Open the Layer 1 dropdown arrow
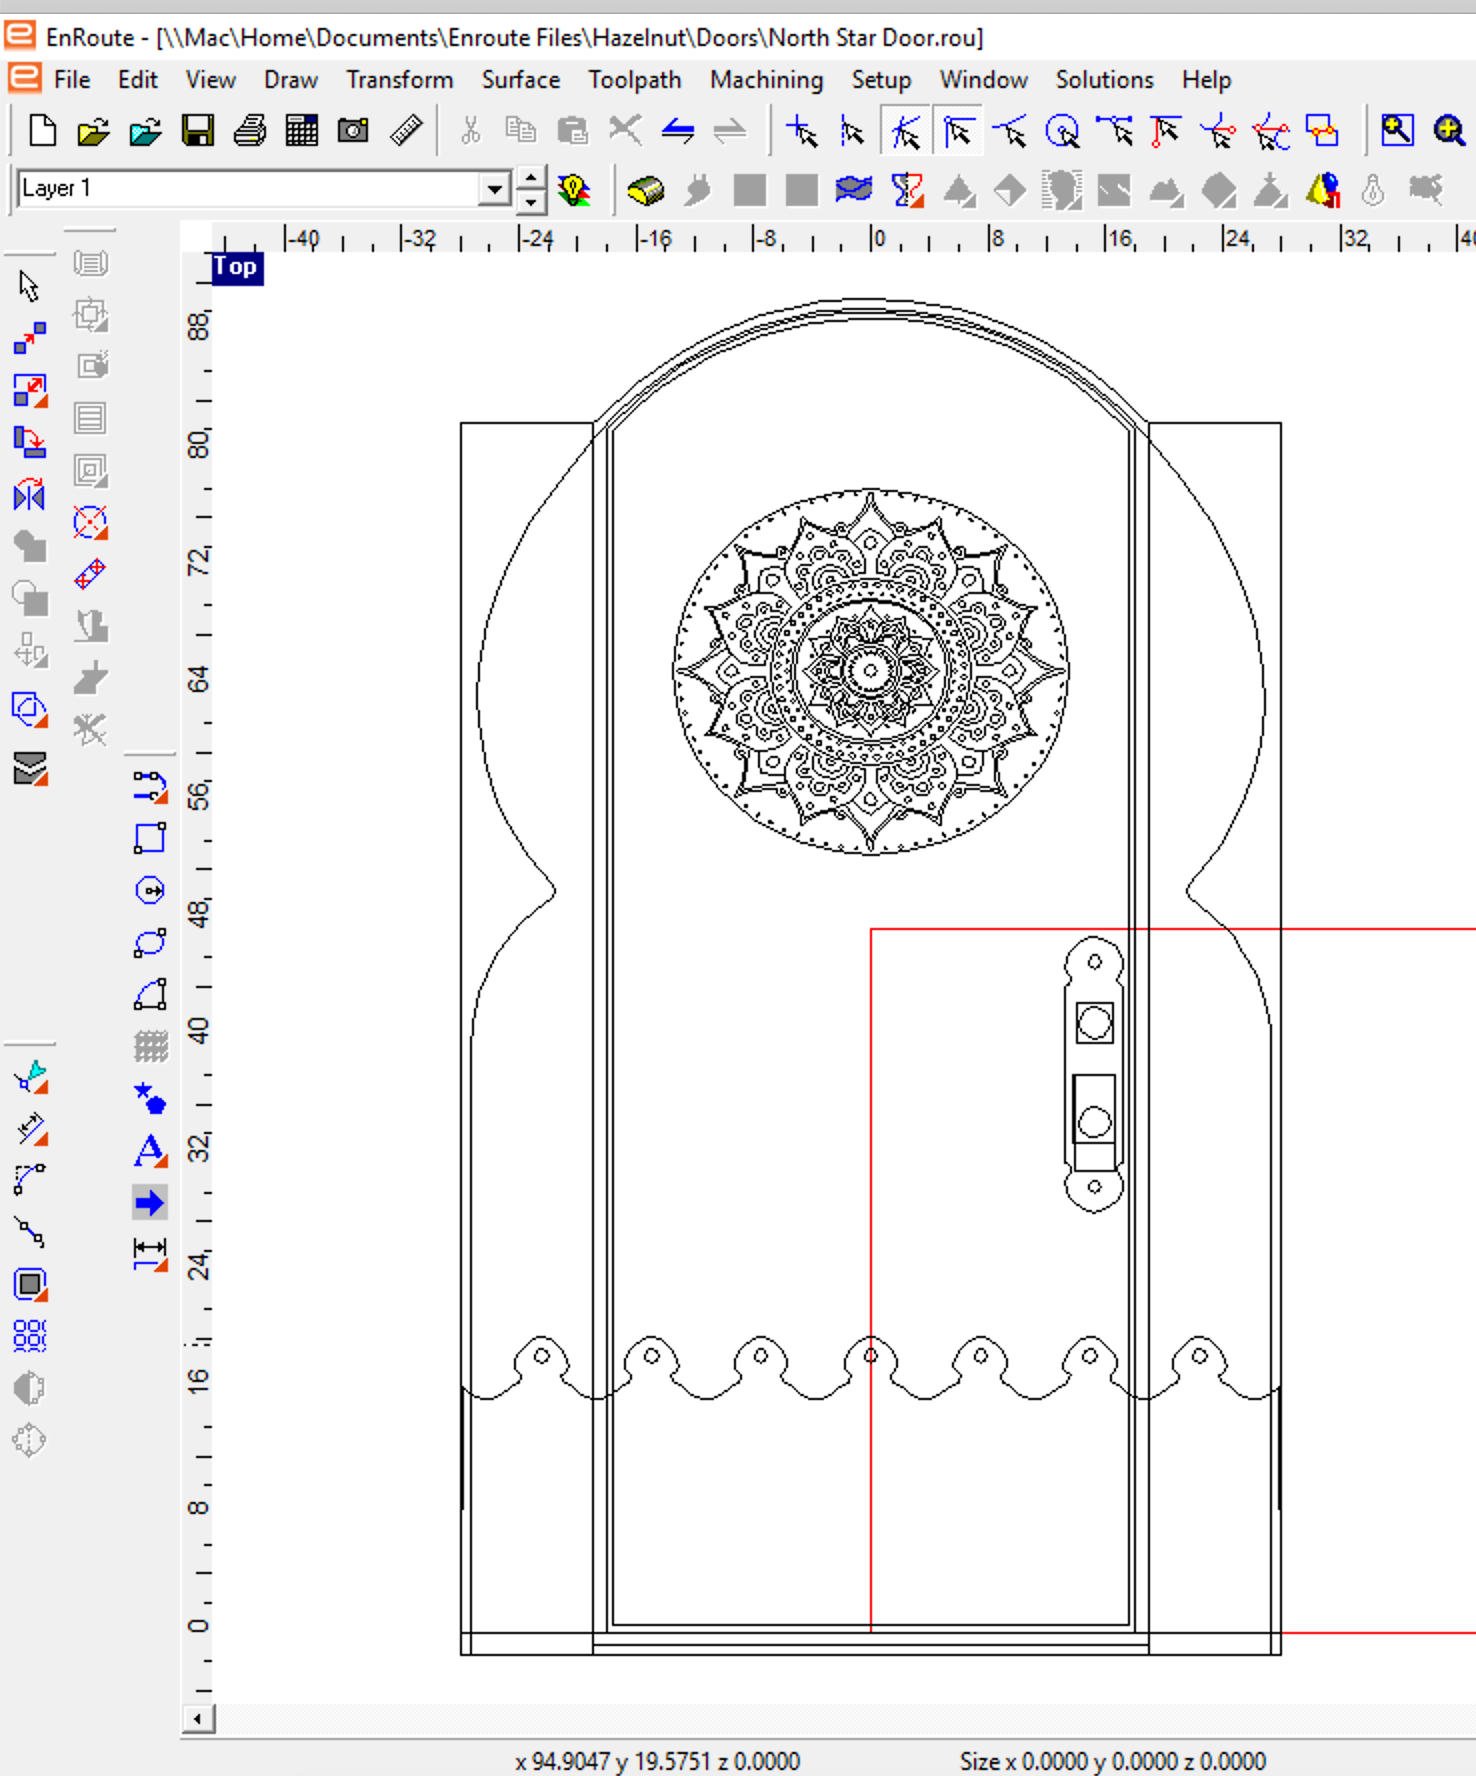This screenshot has width=1476, height=1776. [x=494, y=189]
